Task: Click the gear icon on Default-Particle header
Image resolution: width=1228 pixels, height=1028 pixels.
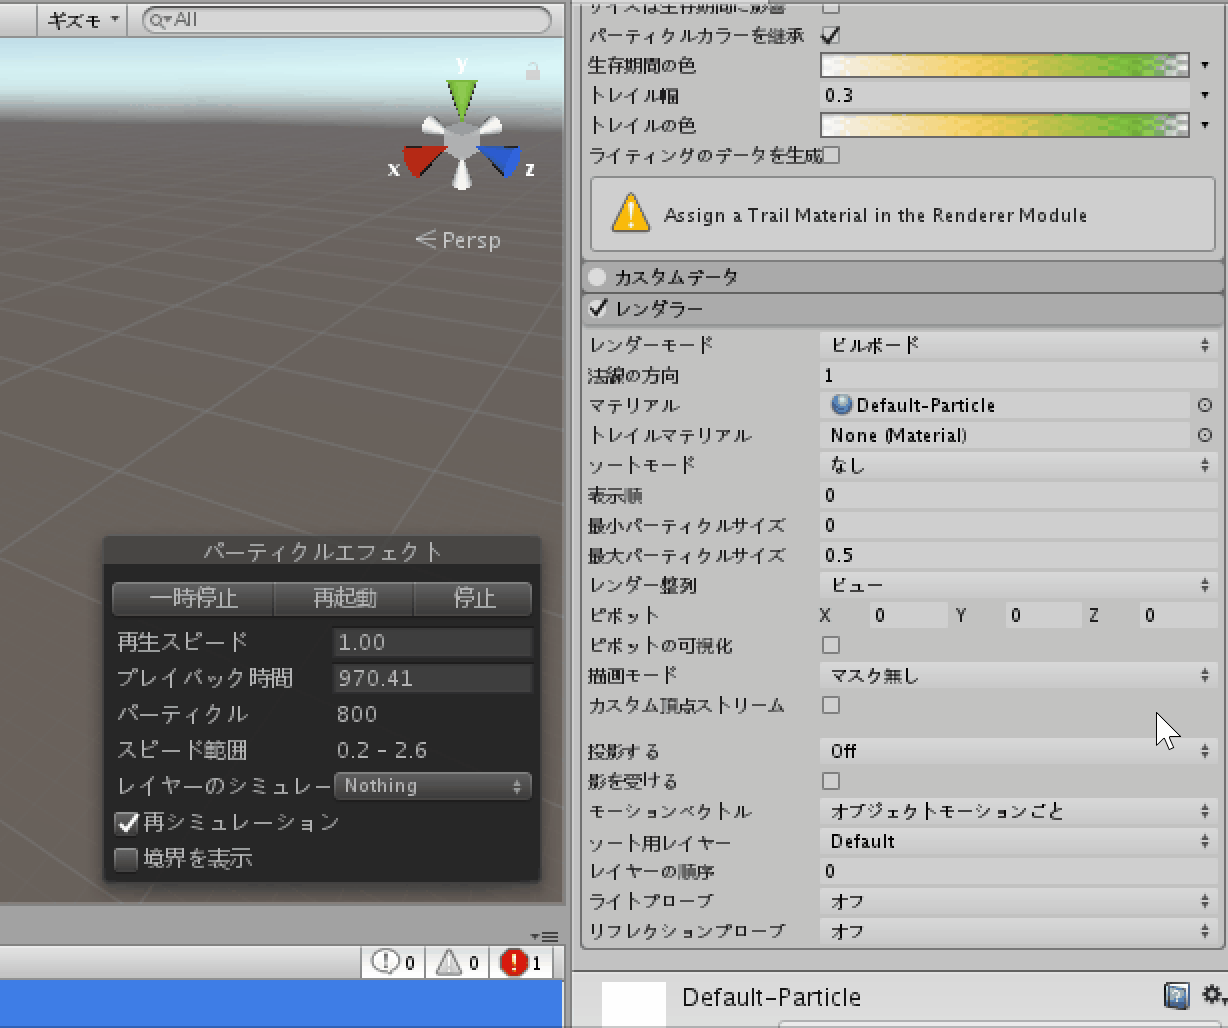Action: click(x=1211, y=996)
